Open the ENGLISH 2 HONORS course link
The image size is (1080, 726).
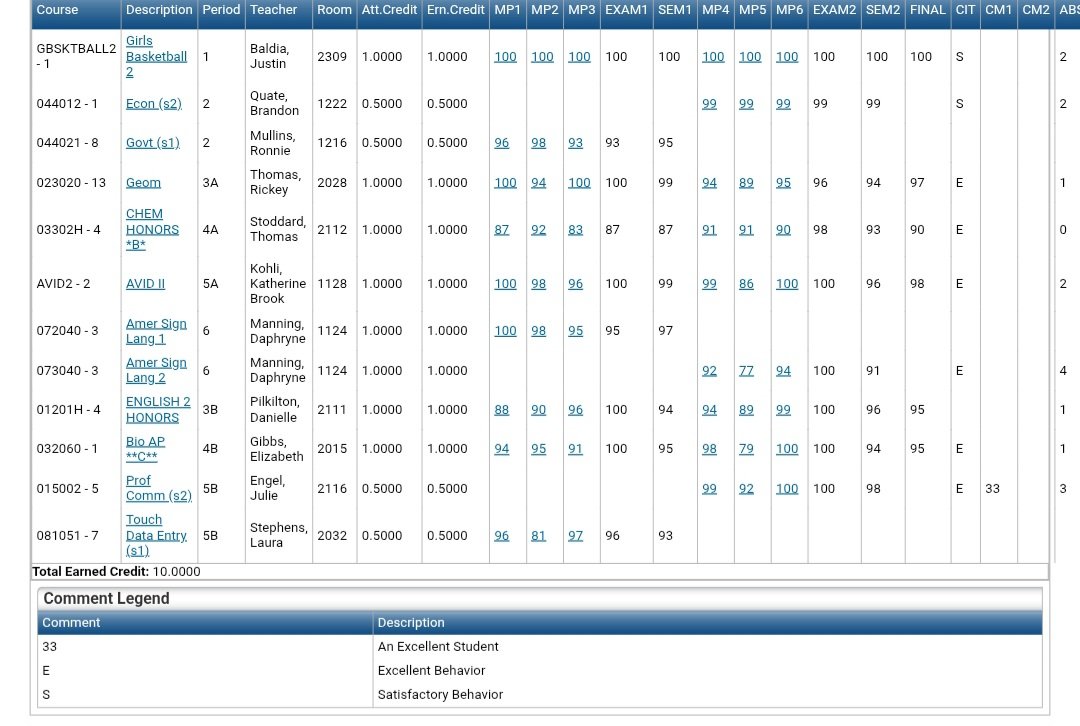coord(158,410)
